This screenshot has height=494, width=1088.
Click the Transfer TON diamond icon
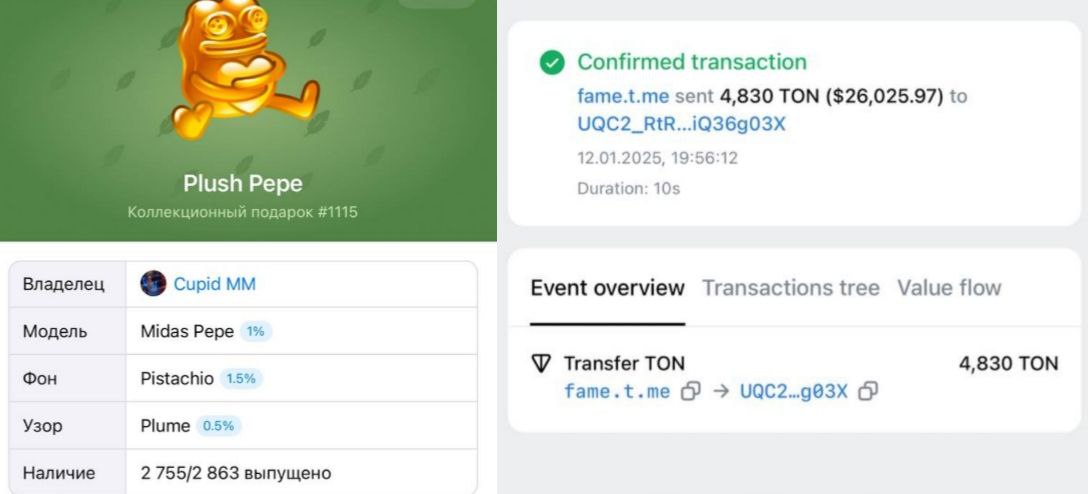pyautogui.click(x=541, y=363)
